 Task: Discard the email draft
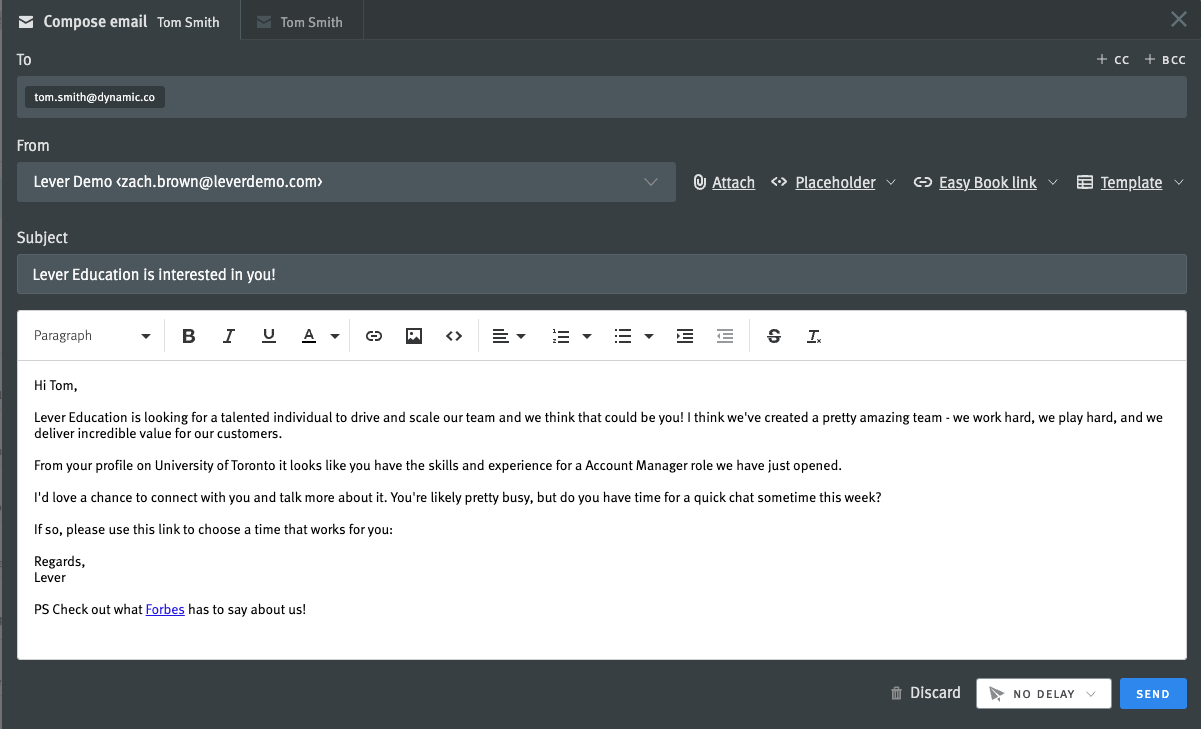925,693
